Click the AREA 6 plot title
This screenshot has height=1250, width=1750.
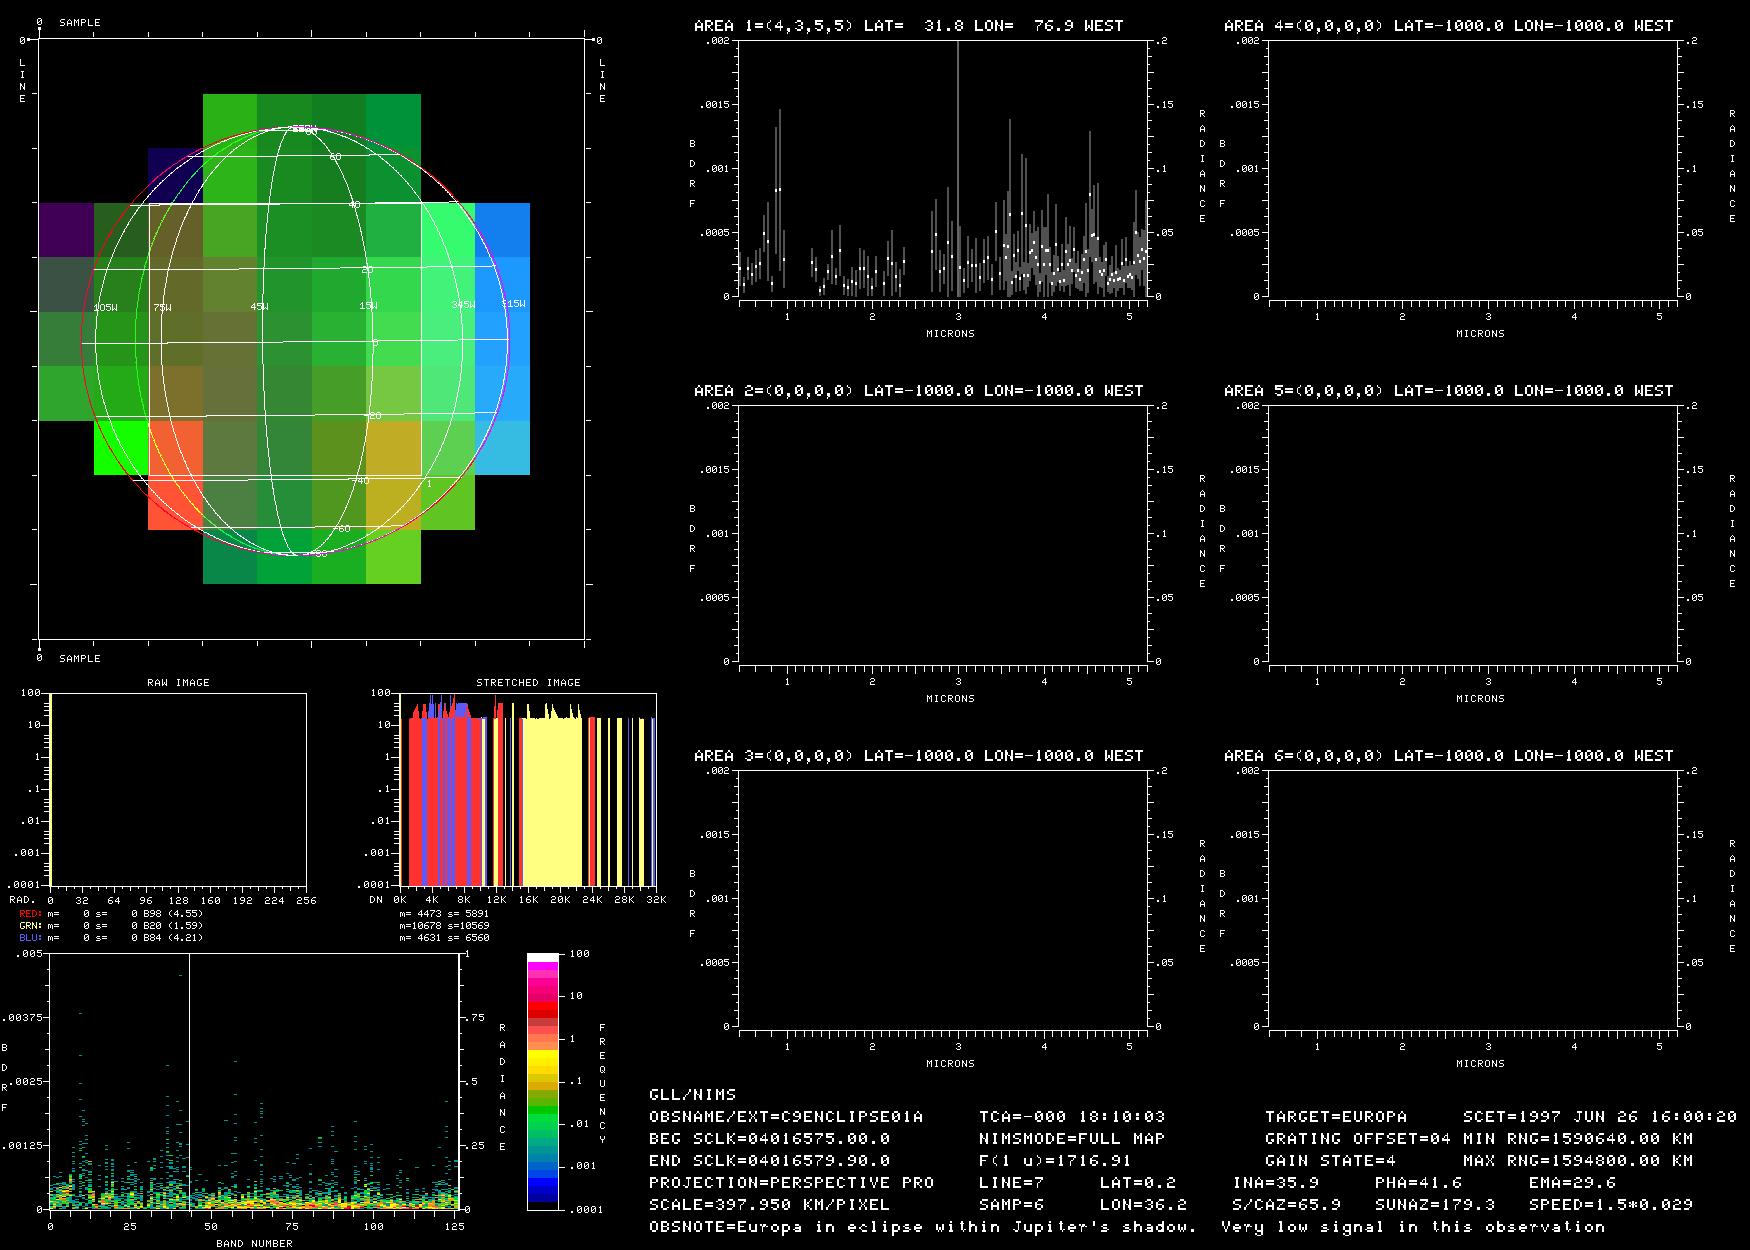pyautogui.click(x=1448, y=756)
